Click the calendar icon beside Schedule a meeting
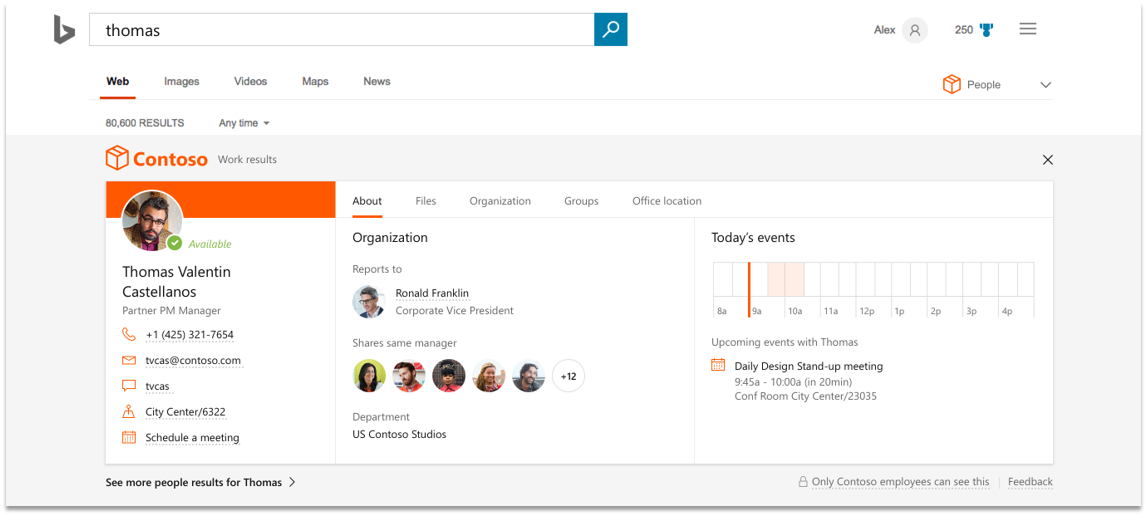Viewport: 1147px width, 516px height. 129,438
